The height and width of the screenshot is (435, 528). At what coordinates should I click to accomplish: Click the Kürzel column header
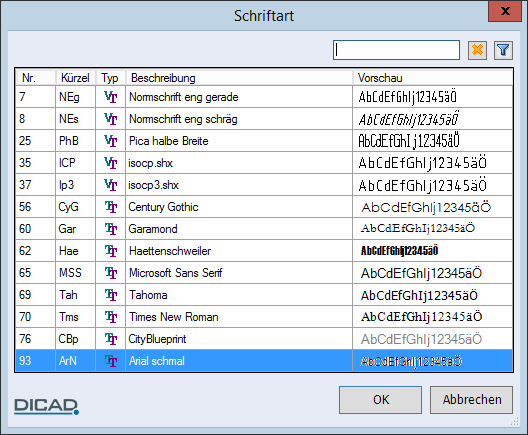click(x=75, y=78)
